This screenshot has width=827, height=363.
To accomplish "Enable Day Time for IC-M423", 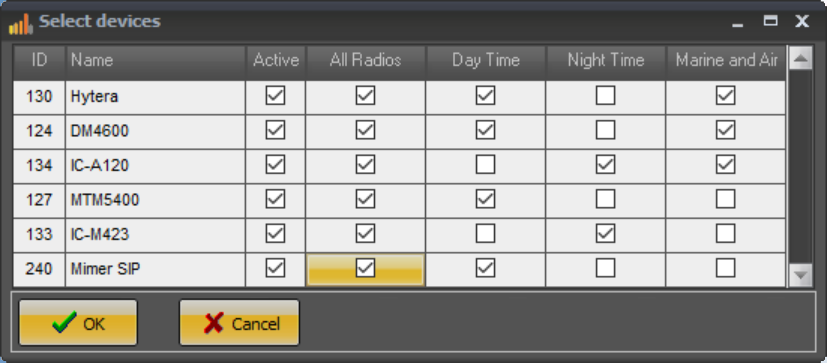I will pyautogui.click(x=485, y=234).
